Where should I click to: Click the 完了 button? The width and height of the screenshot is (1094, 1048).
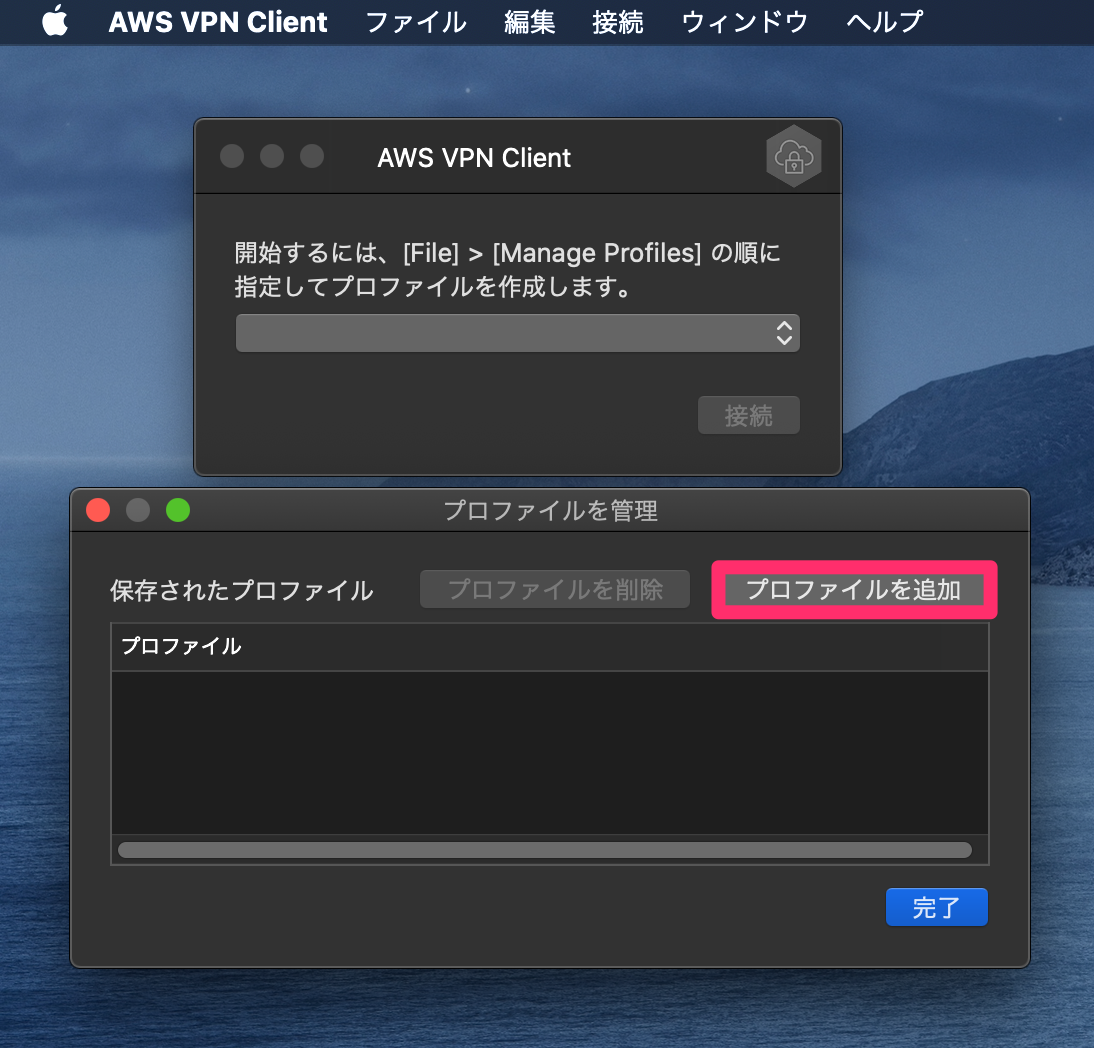(936, 907)
